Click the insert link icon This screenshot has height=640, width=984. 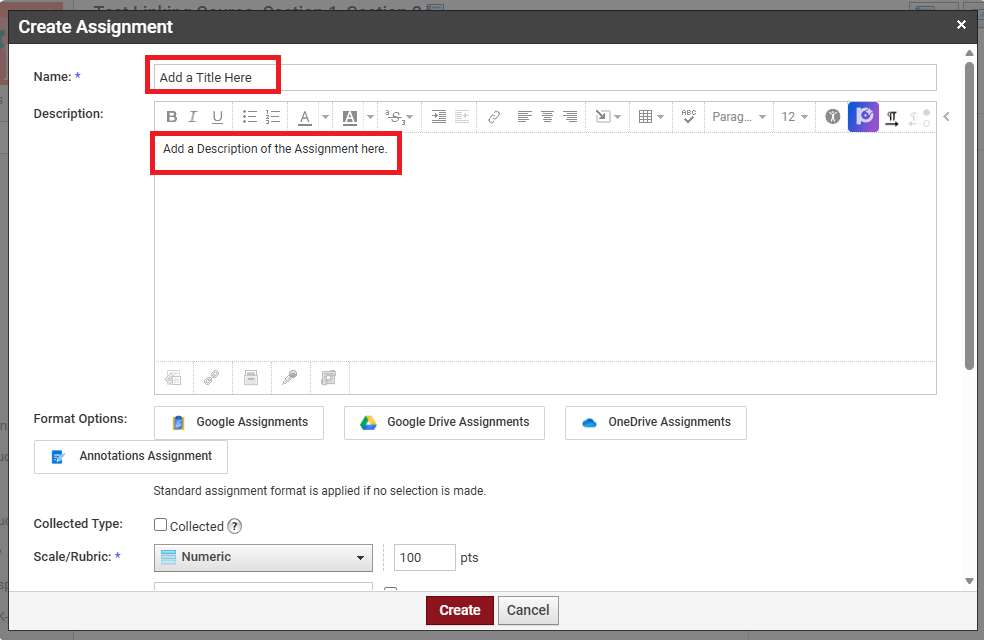(494, 117)
